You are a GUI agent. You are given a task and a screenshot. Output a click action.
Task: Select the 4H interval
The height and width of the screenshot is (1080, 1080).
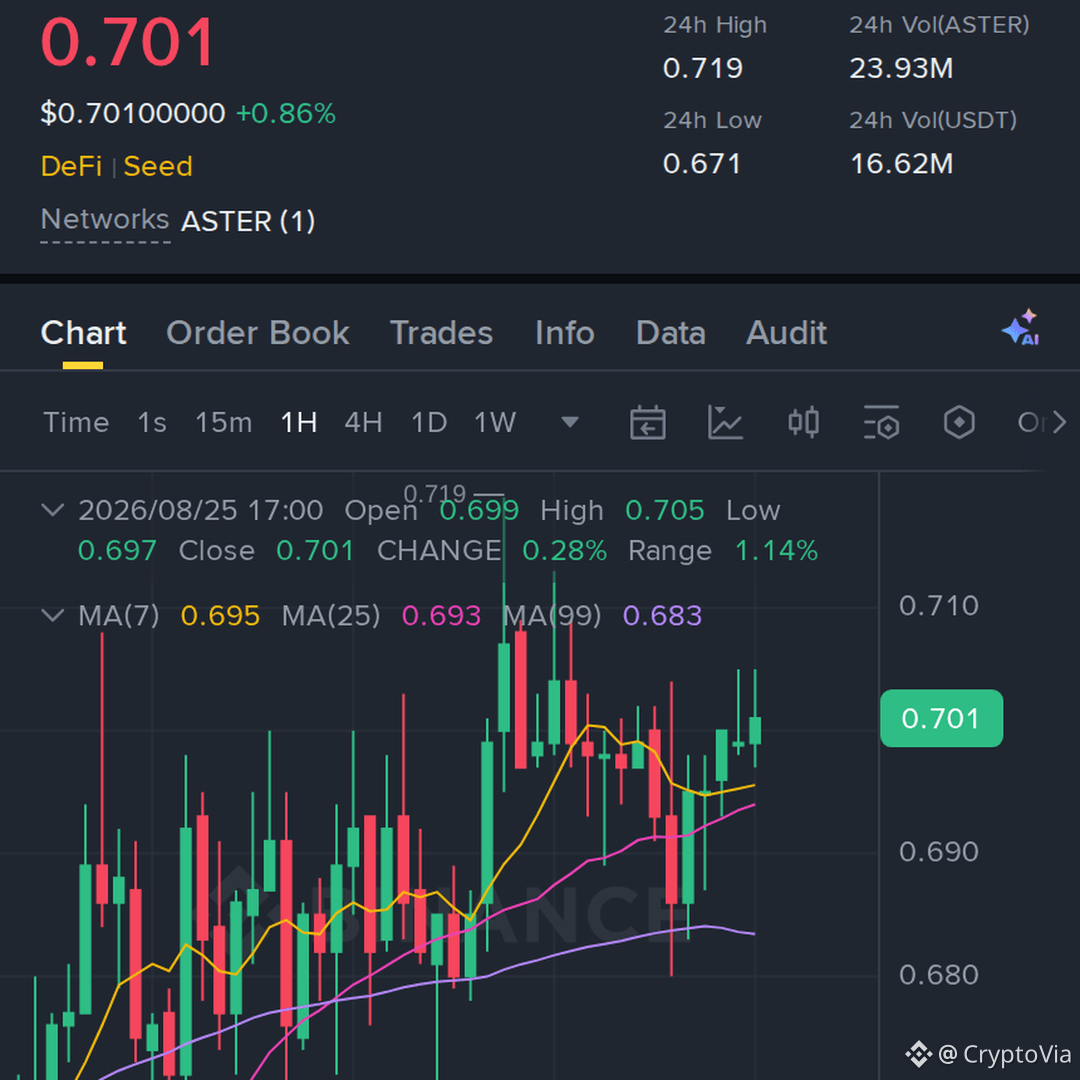(x=364, y=422)
